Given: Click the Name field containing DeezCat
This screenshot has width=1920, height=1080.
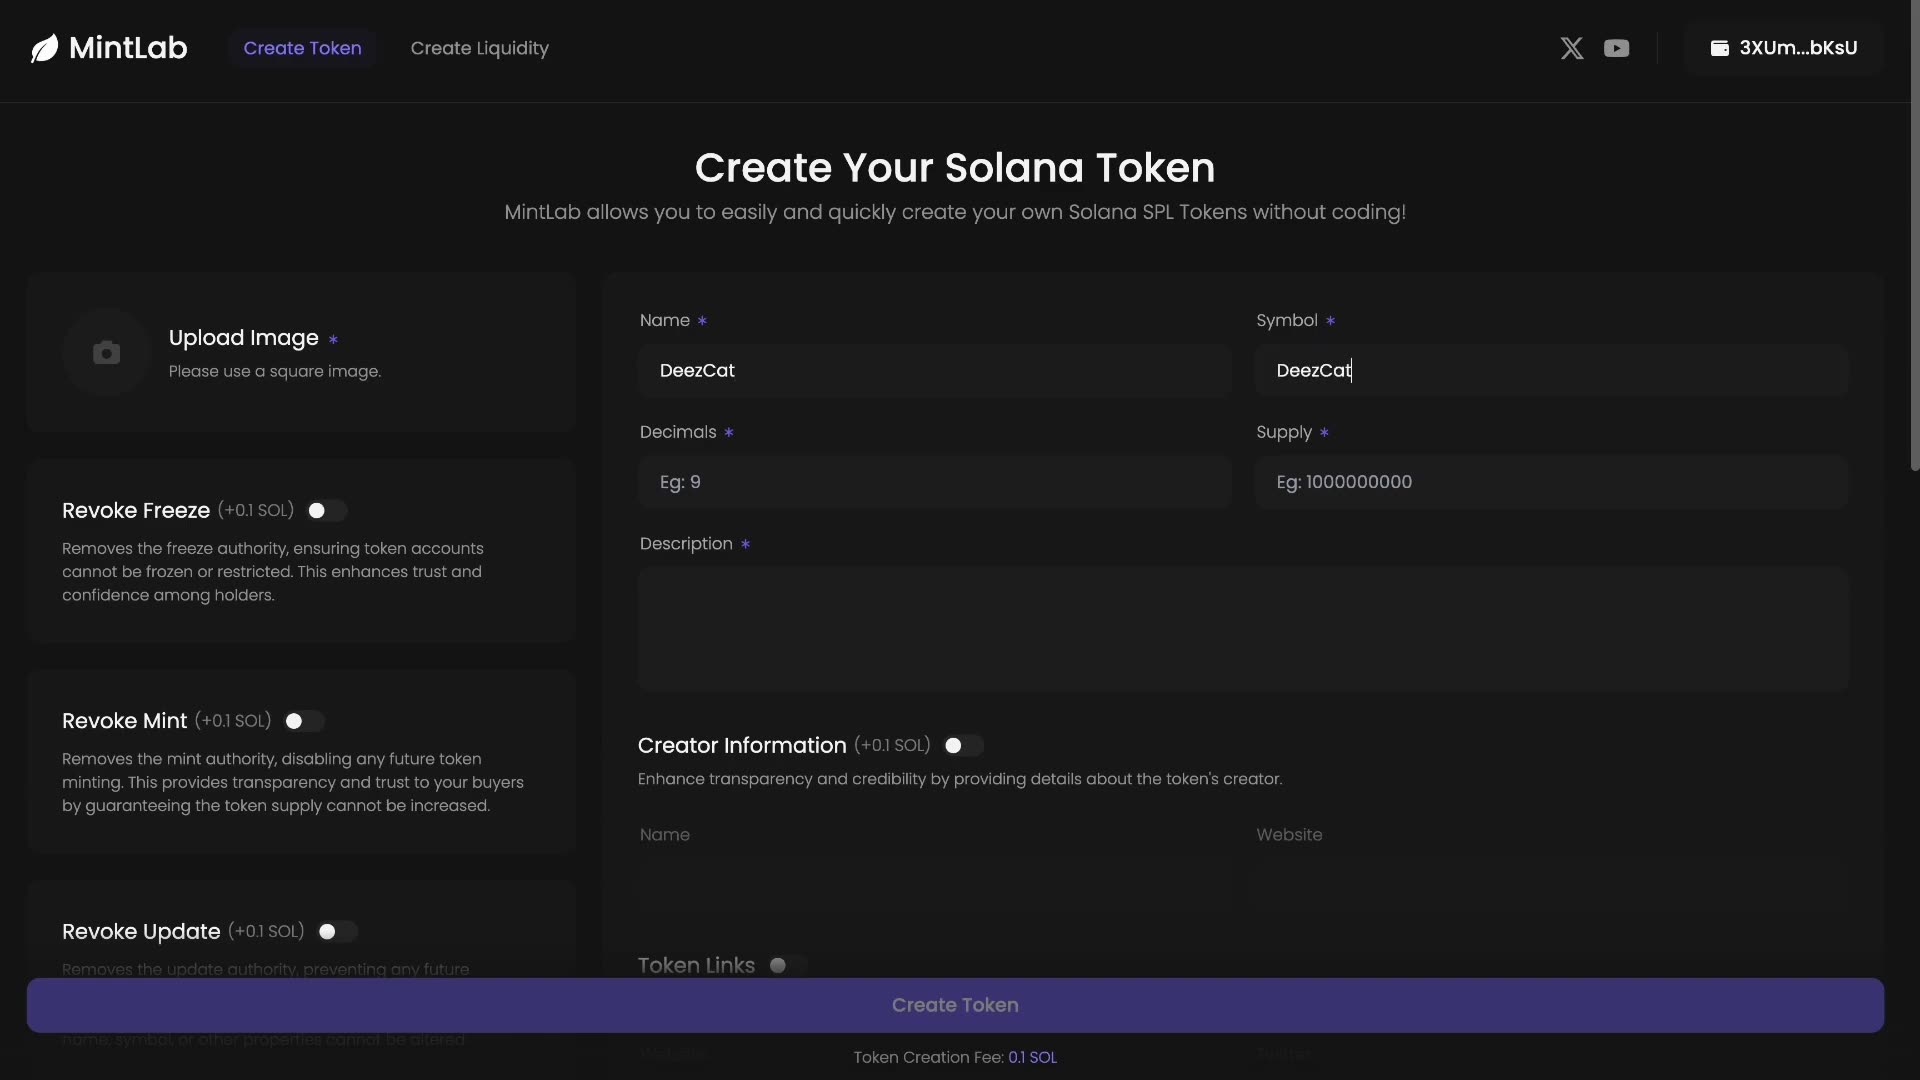Looking at the screenshot, I should [x=935, y=371].
